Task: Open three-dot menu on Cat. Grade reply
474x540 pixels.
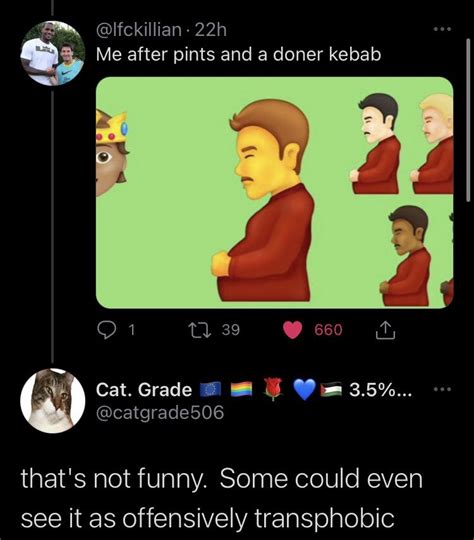Action: tap(442, 390)
